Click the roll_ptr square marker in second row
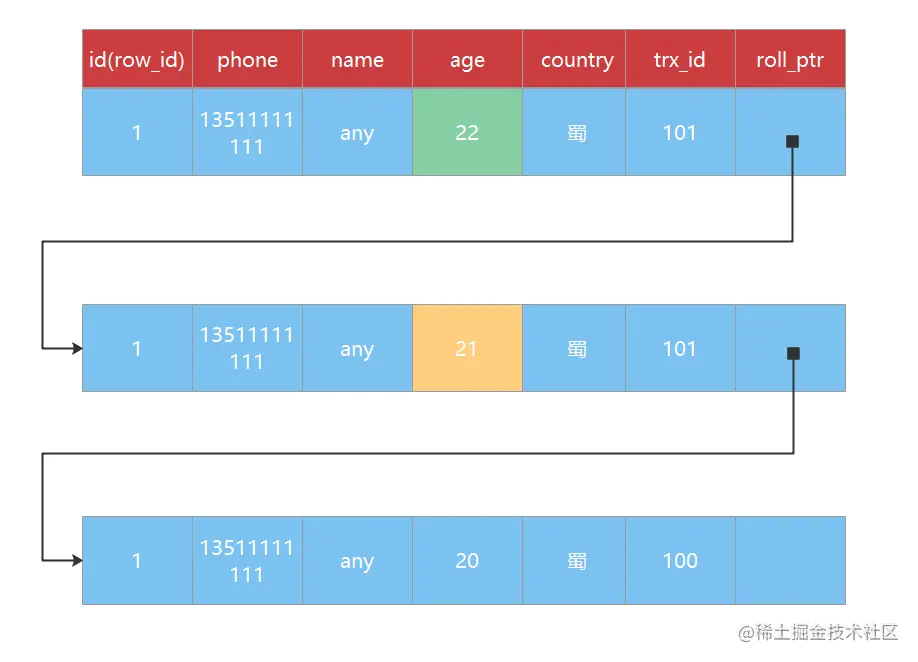 793,354
